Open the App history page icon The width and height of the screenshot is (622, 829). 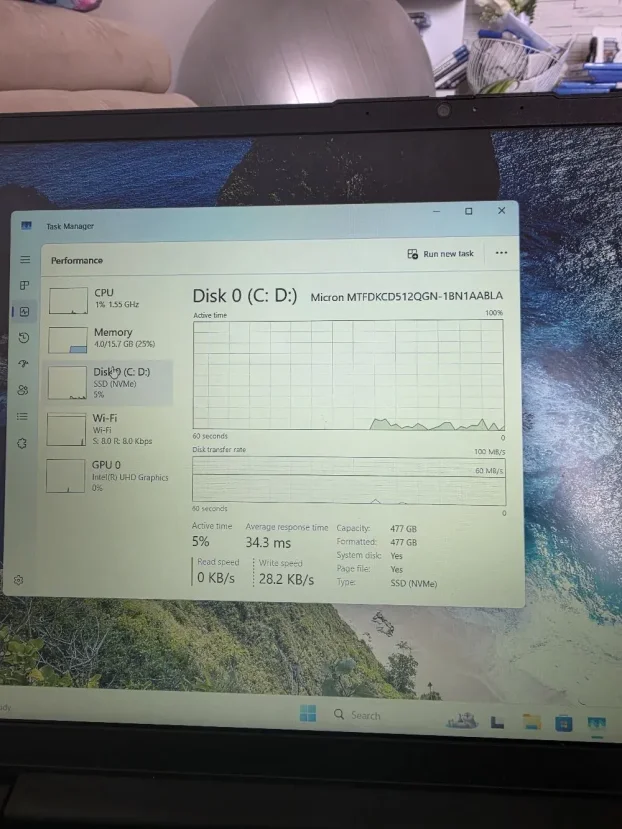point(24,337)
